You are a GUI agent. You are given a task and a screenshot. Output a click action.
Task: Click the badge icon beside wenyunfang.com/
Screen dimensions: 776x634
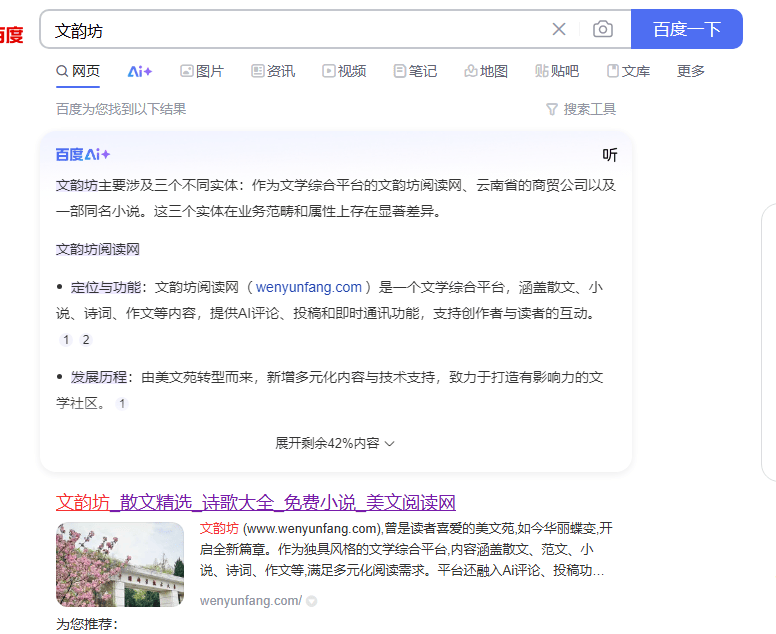point(311,601)
